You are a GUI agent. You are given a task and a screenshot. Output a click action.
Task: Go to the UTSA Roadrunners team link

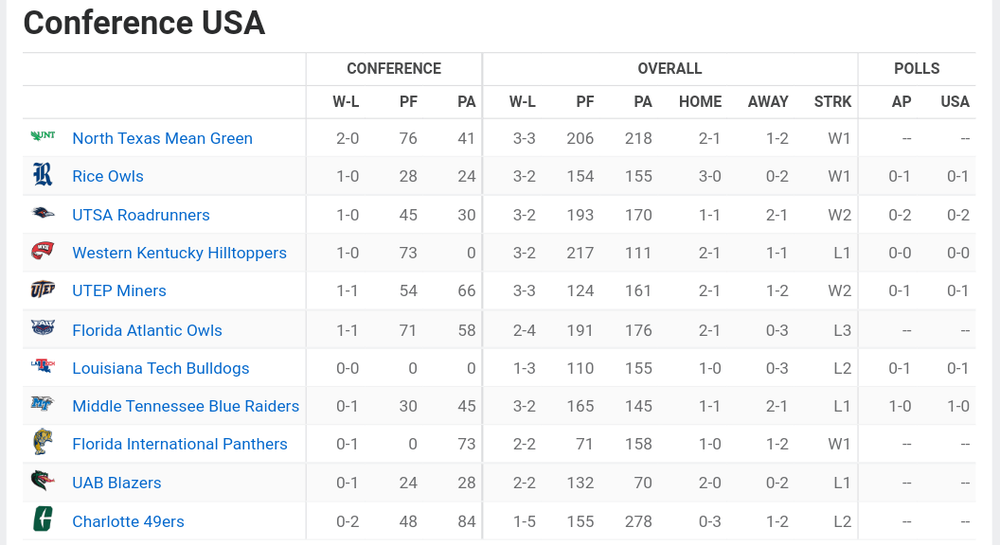click(141, 215)
